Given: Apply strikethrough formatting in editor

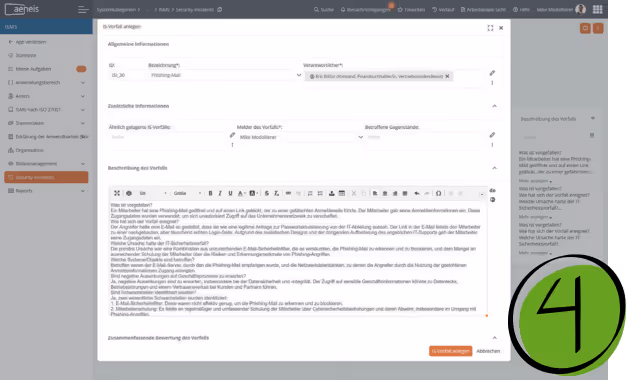Looking at the screenshot, I should point(267,193).
